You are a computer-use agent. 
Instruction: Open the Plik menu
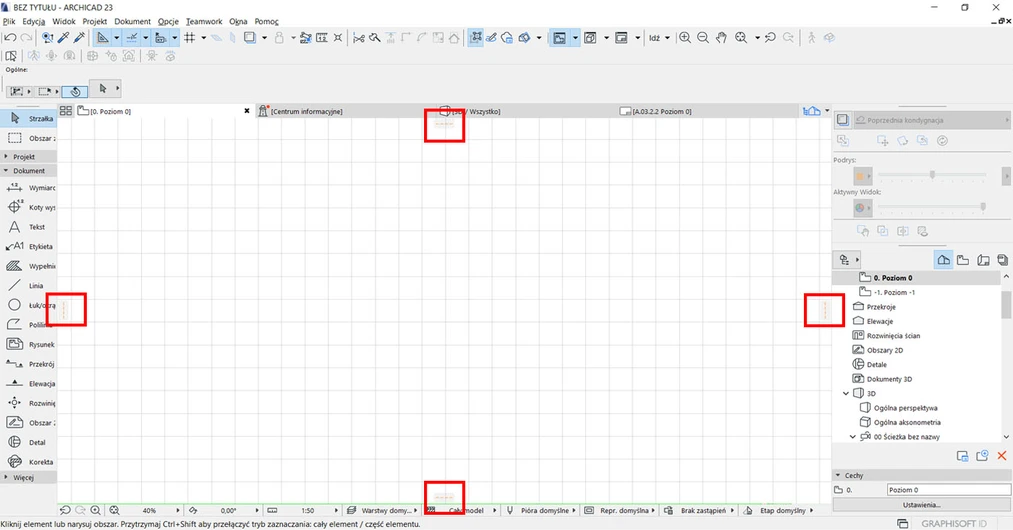tap(9, 21)
